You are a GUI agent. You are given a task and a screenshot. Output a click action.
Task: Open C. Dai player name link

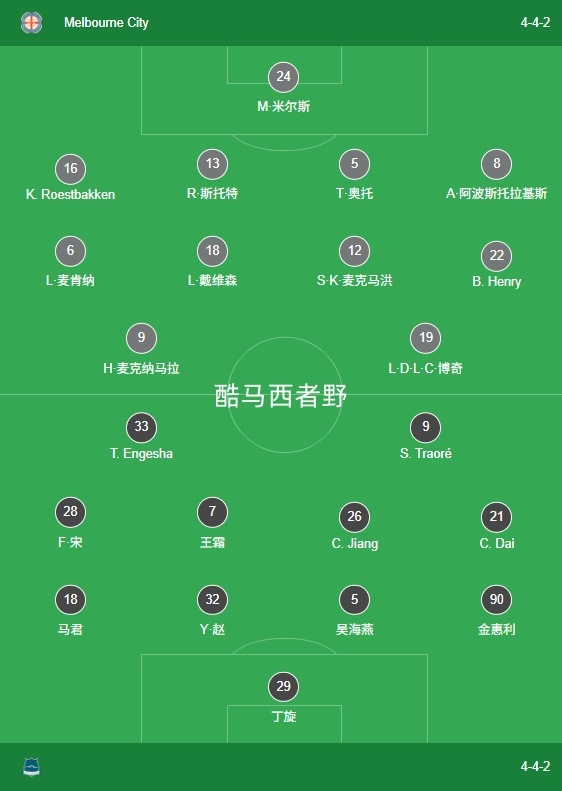pos(496,543)
